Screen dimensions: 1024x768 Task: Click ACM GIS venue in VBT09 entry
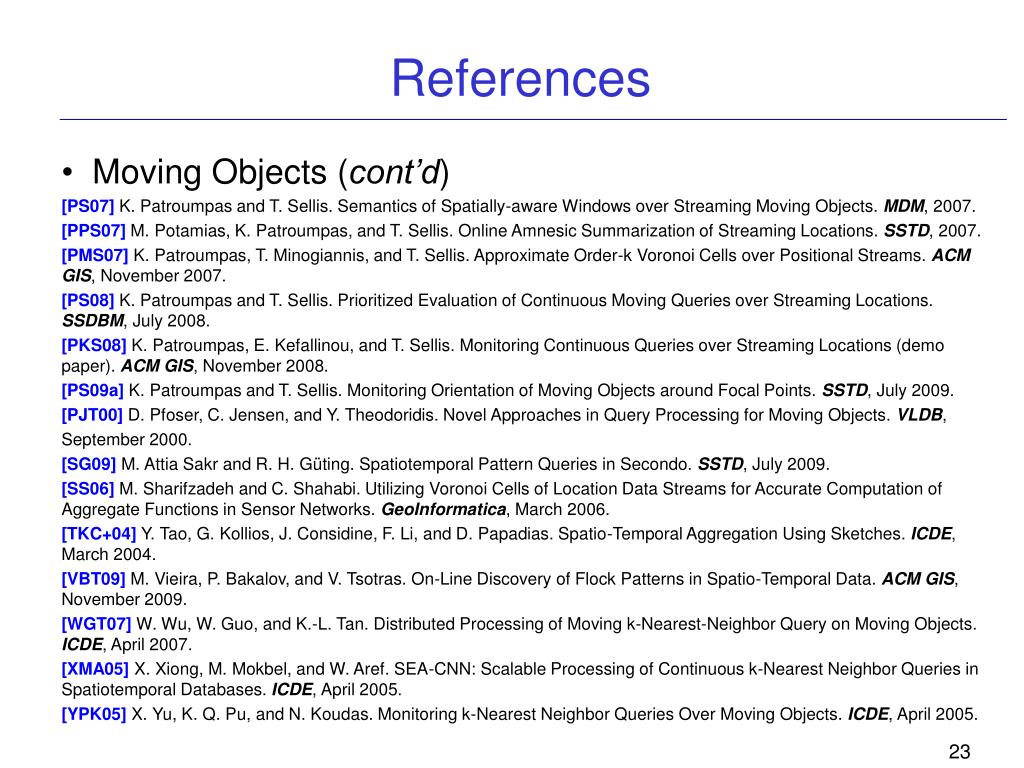click(919, 579)
